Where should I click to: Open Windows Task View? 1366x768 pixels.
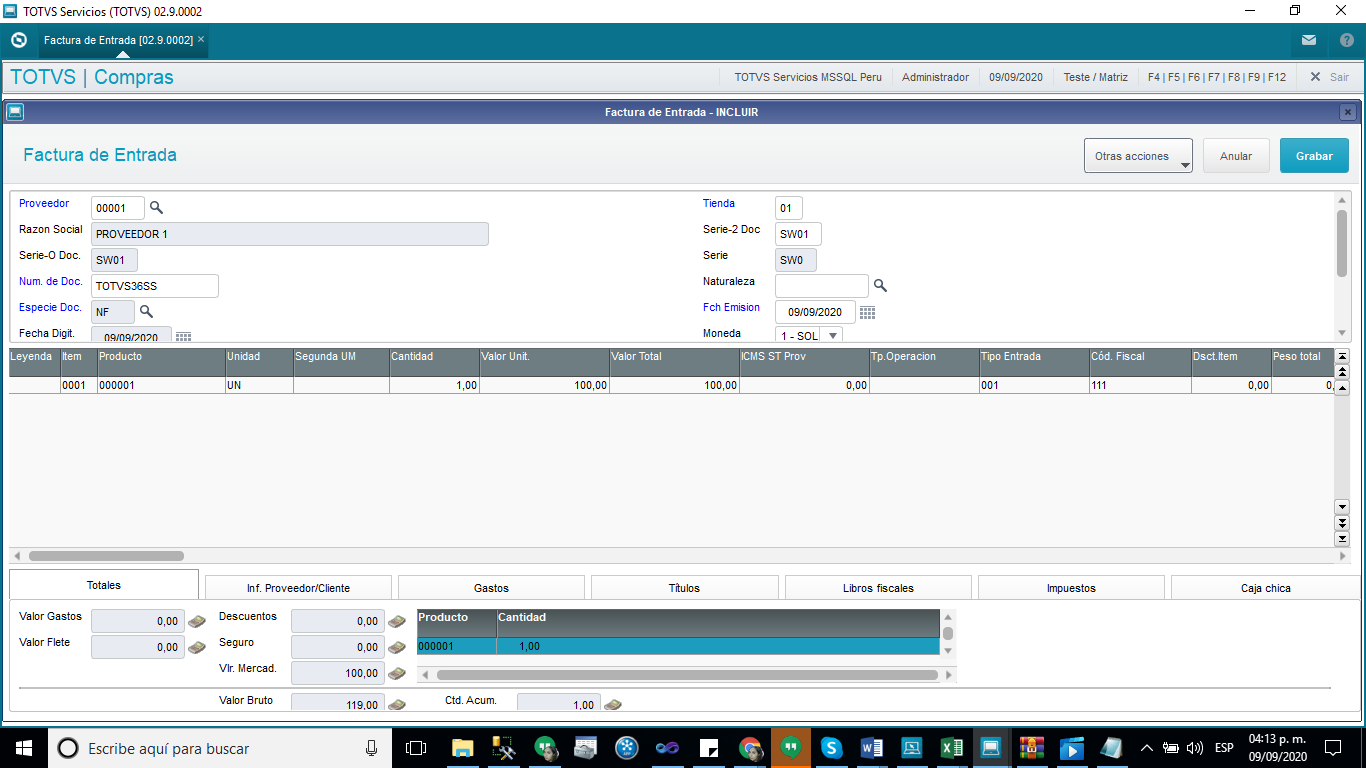point(416,748)
